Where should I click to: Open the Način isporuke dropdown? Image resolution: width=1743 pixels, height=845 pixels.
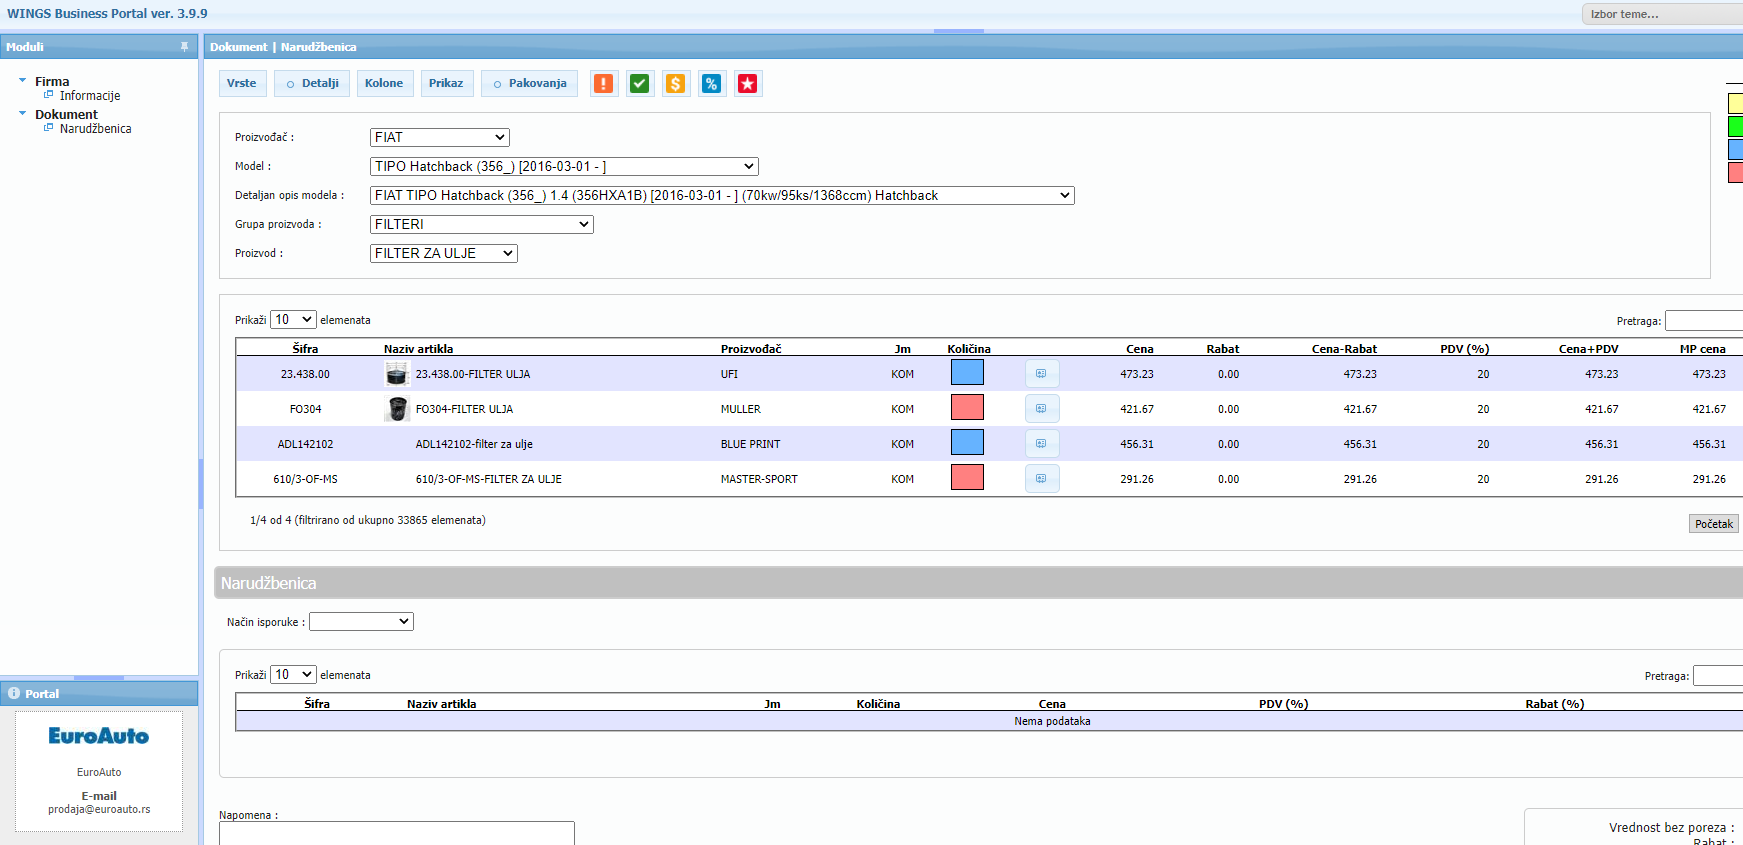(x=361, y=621)
